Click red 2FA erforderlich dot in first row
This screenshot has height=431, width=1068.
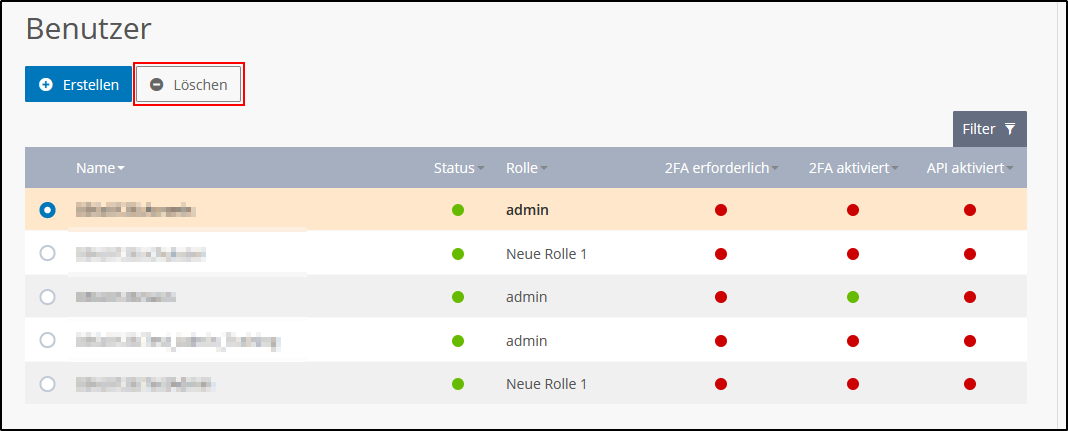(x=720, y=210)
